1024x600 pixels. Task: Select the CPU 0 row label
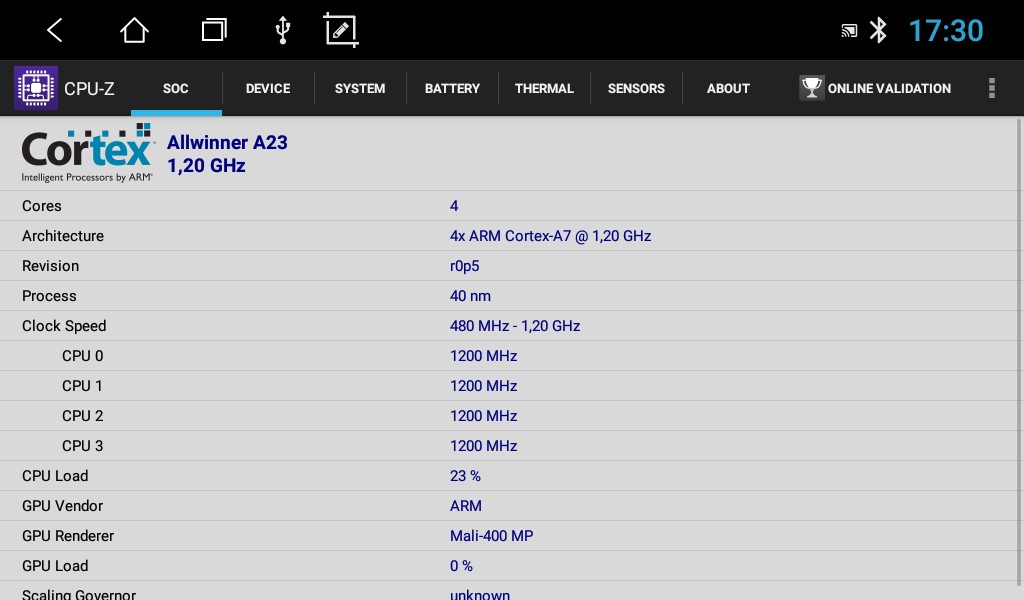(x=82, y=356)
